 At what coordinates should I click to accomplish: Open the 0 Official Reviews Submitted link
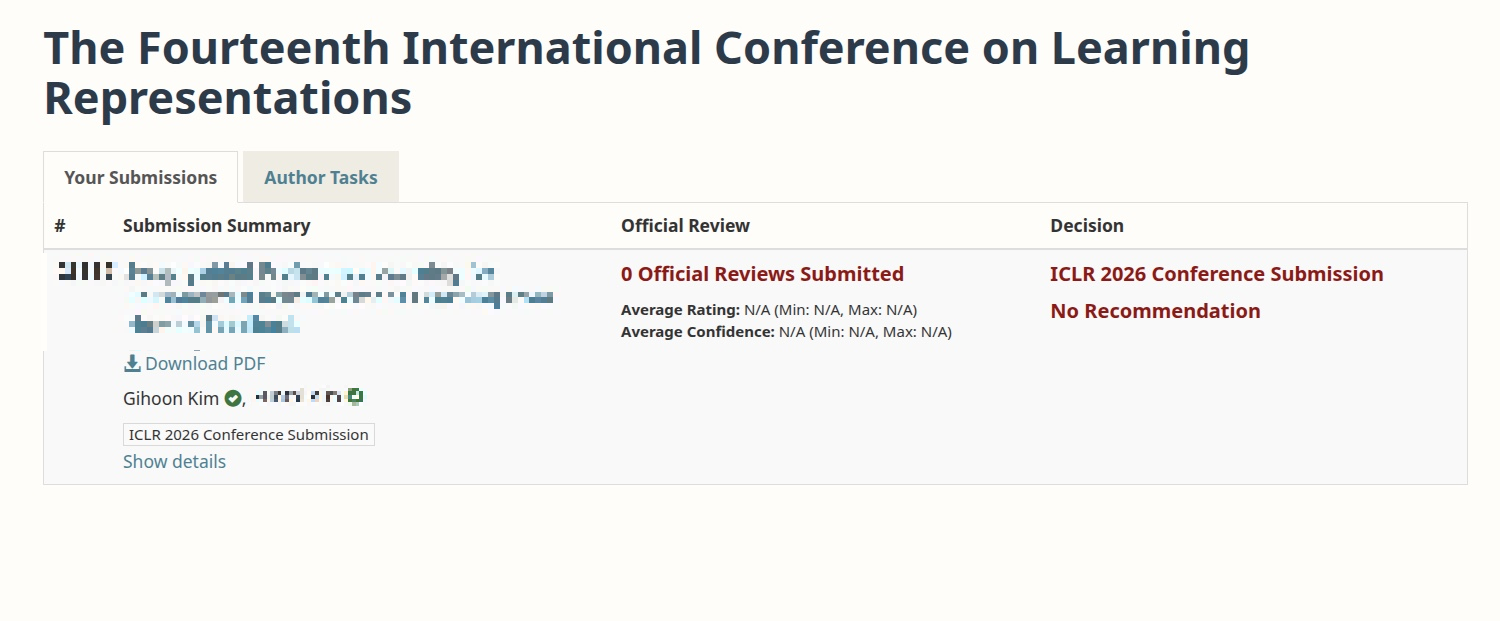tap(762, 274)
